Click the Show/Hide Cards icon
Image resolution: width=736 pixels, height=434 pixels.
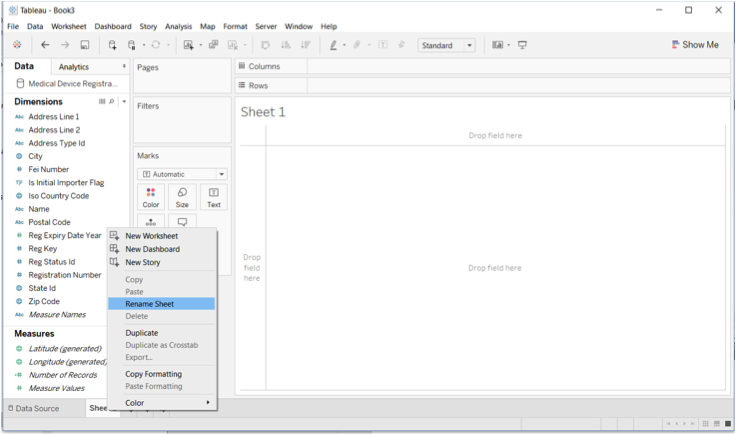pos(498,45)
